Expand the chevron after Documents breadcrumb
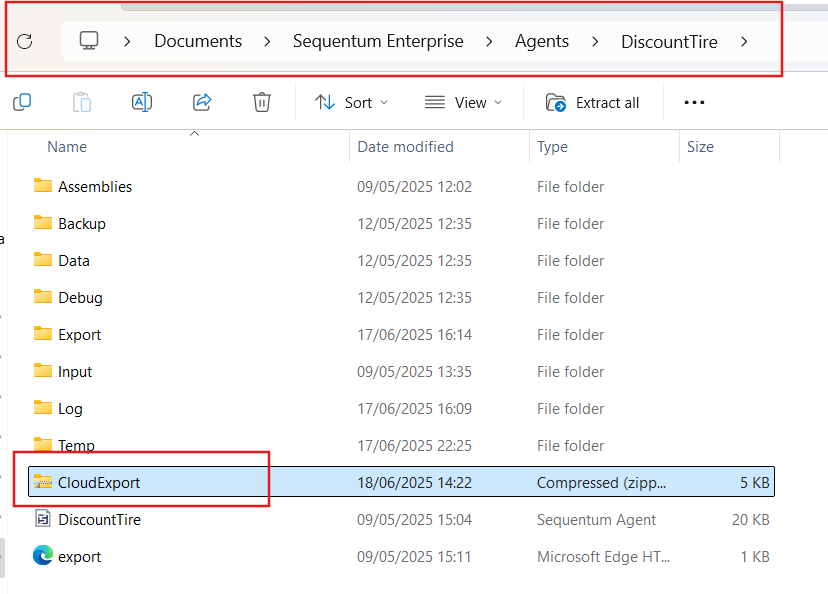Viewport: 828px width, 594px height. coord(267,41)
